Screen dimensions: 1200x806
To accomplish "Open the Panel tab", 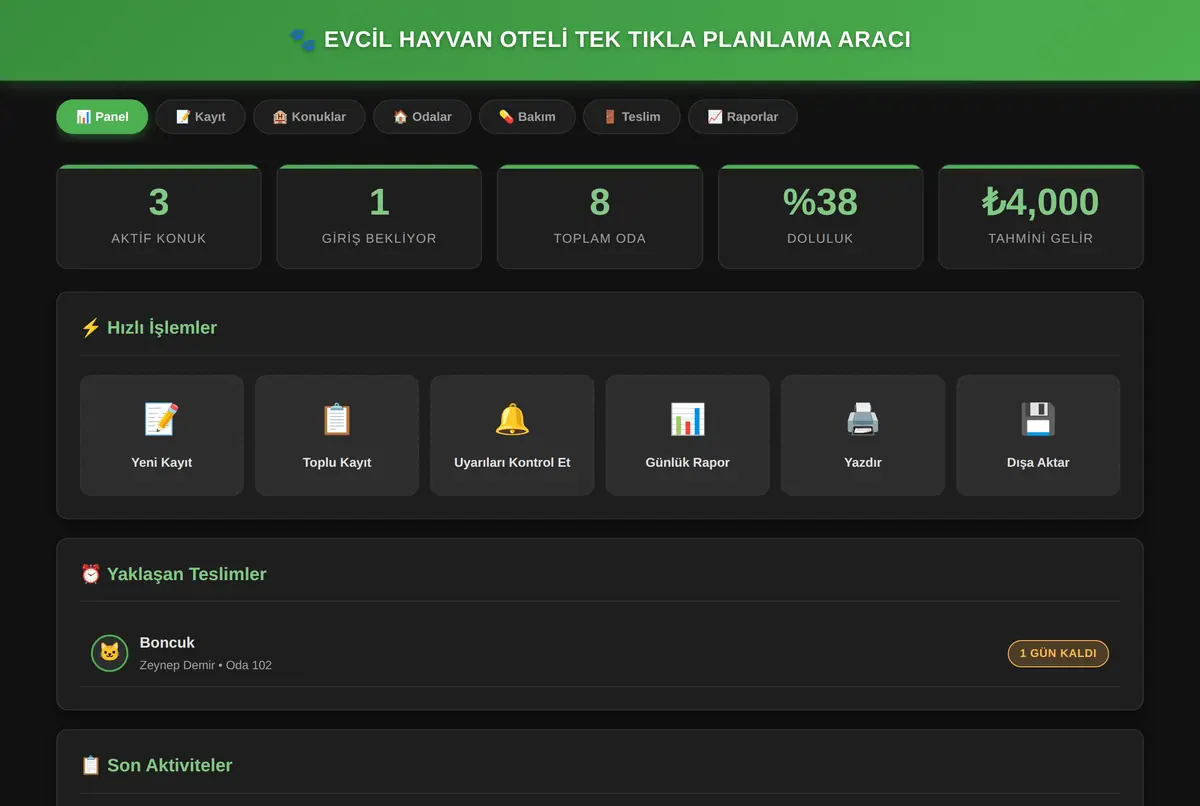I will tap(102, 117).
